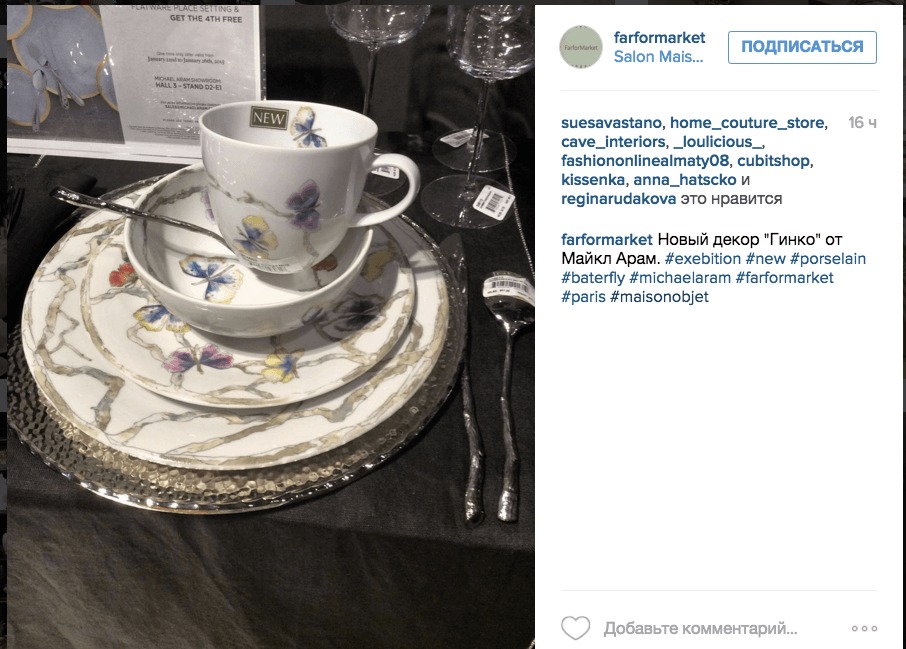Go to fashiononlinealmaty08 profile
This screenshot has width=906, height=649.
click(644, 161)
